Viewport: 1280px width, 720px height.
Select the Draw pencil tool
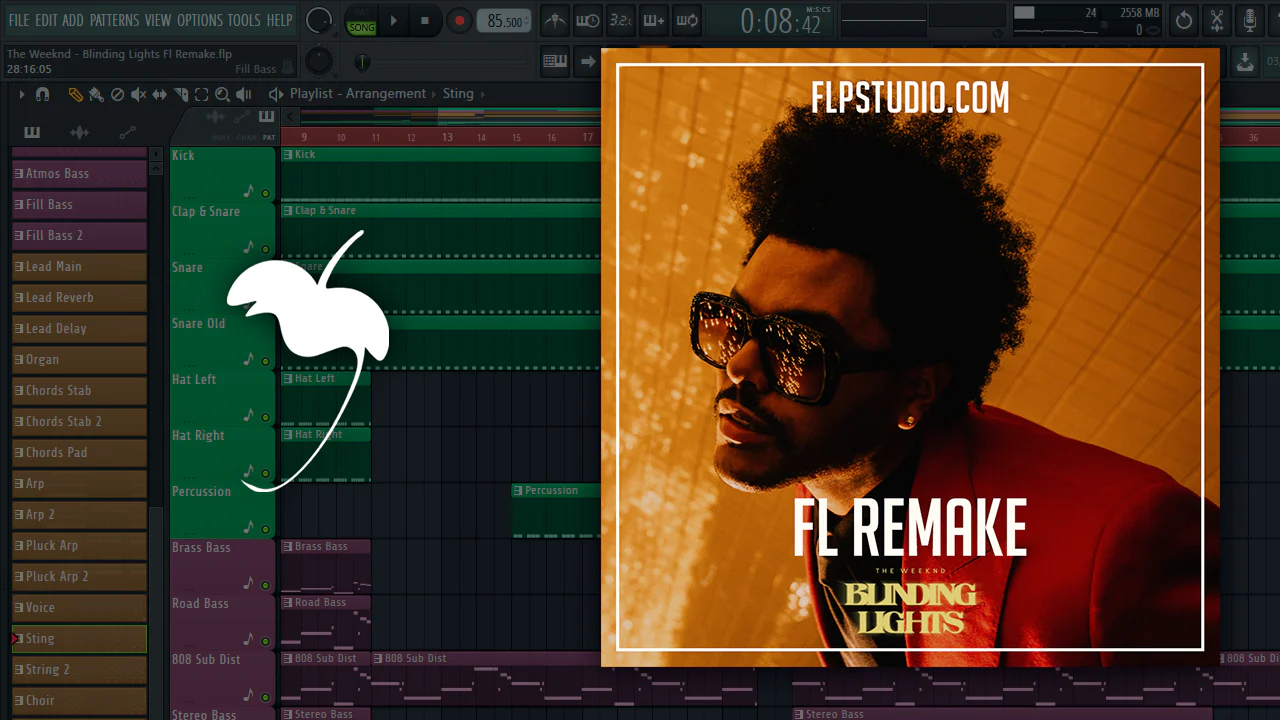point(75,94)
